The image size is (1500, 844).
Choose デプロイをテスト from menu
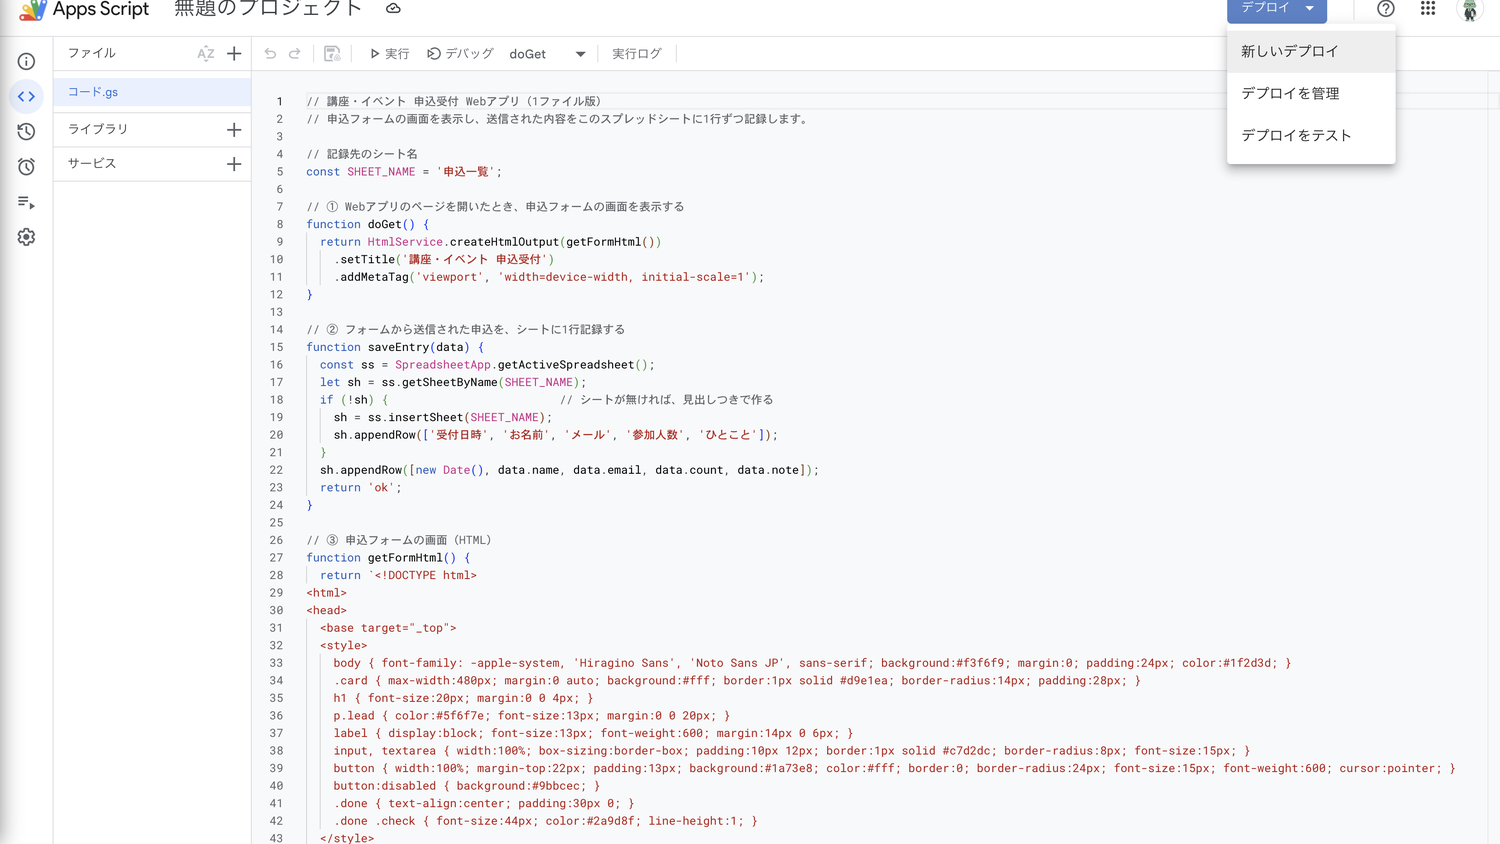1311,135
